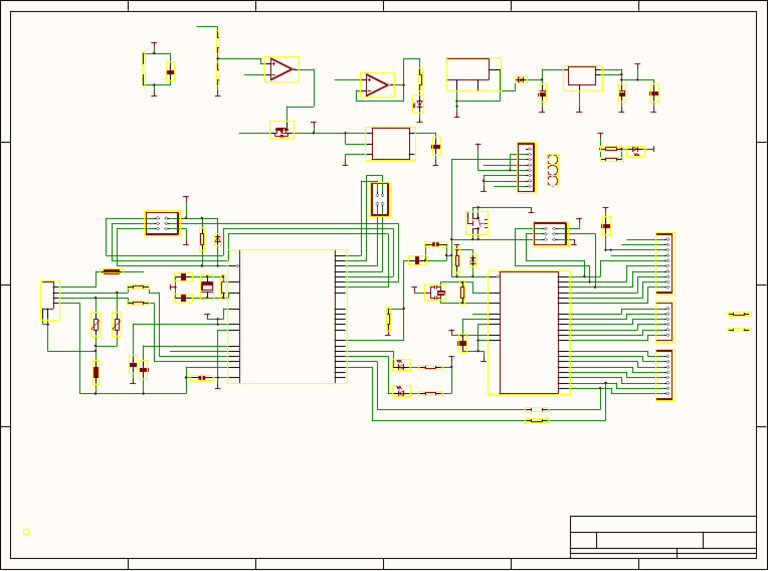This screenshot has height=571, width=768.
Task: Select the capacitor above the ten-pin connector wires
Action: 606,226
